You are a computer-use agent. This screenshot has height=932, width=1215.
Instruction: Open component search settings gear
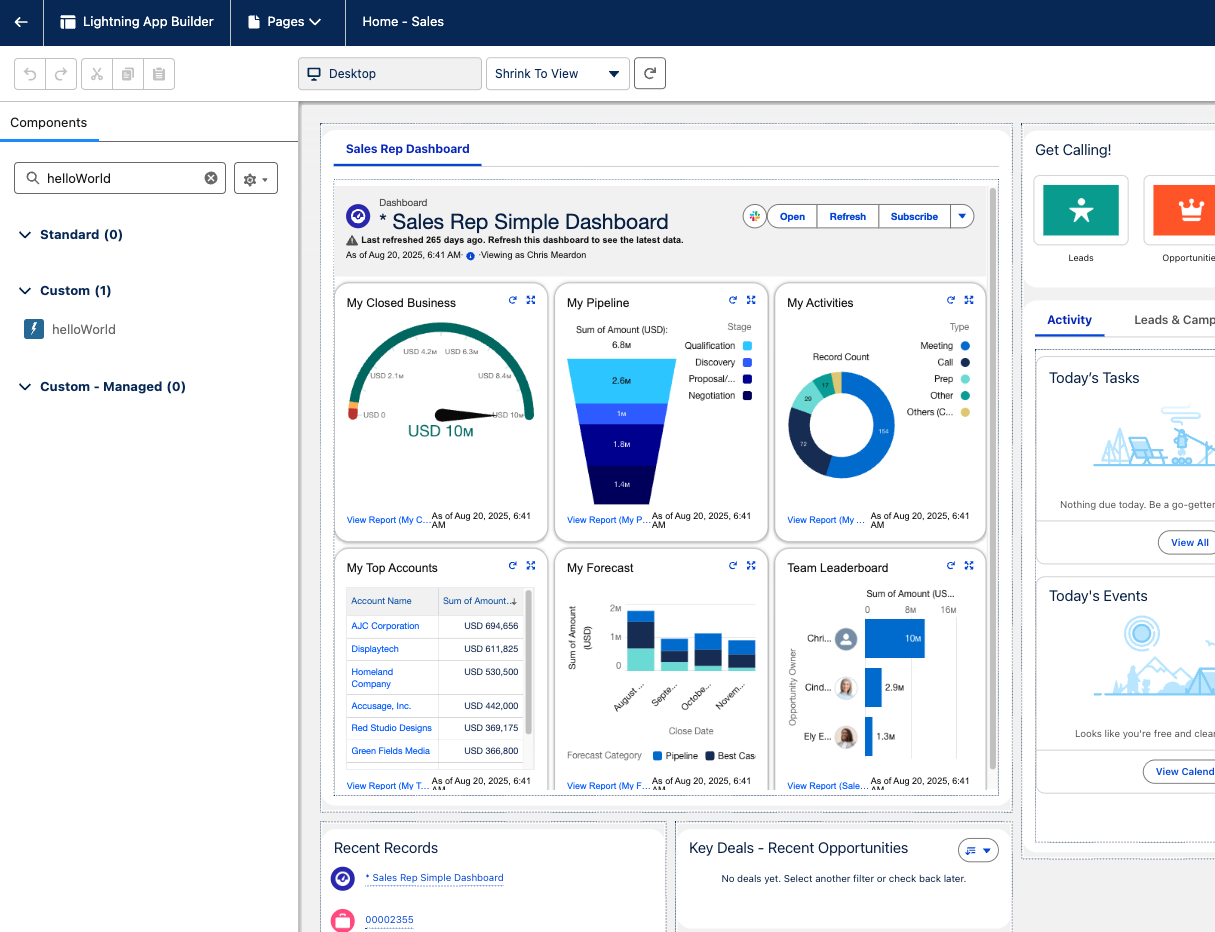pyautogui.click(x=256, y=179)
